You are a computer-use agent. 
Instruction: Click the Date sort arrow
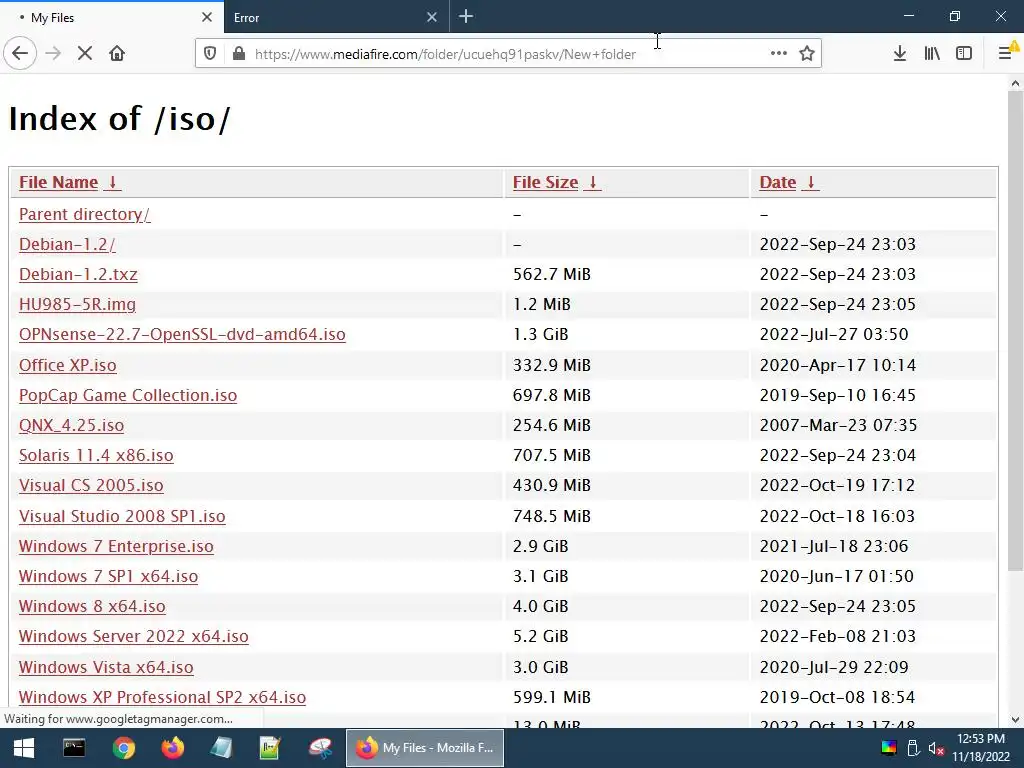[x=810, y=182]
